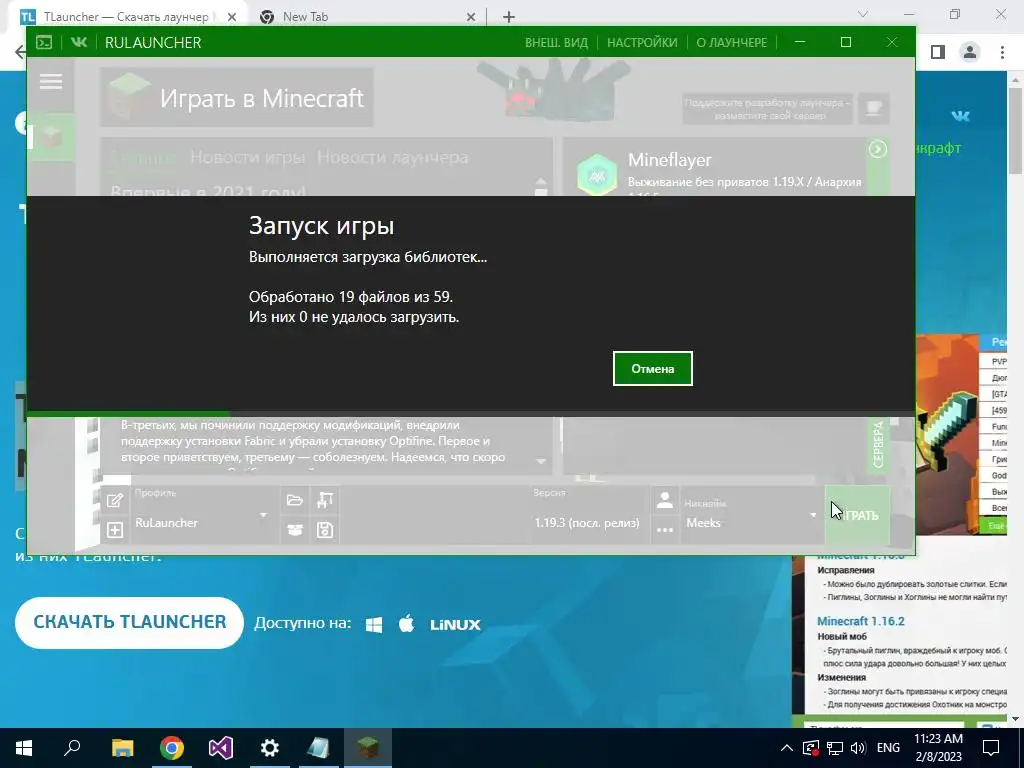The height and width of the screenshot is (768, 1024).
Task: Open Windows Settings gear in taskbar
Action: tap(270, 748)
